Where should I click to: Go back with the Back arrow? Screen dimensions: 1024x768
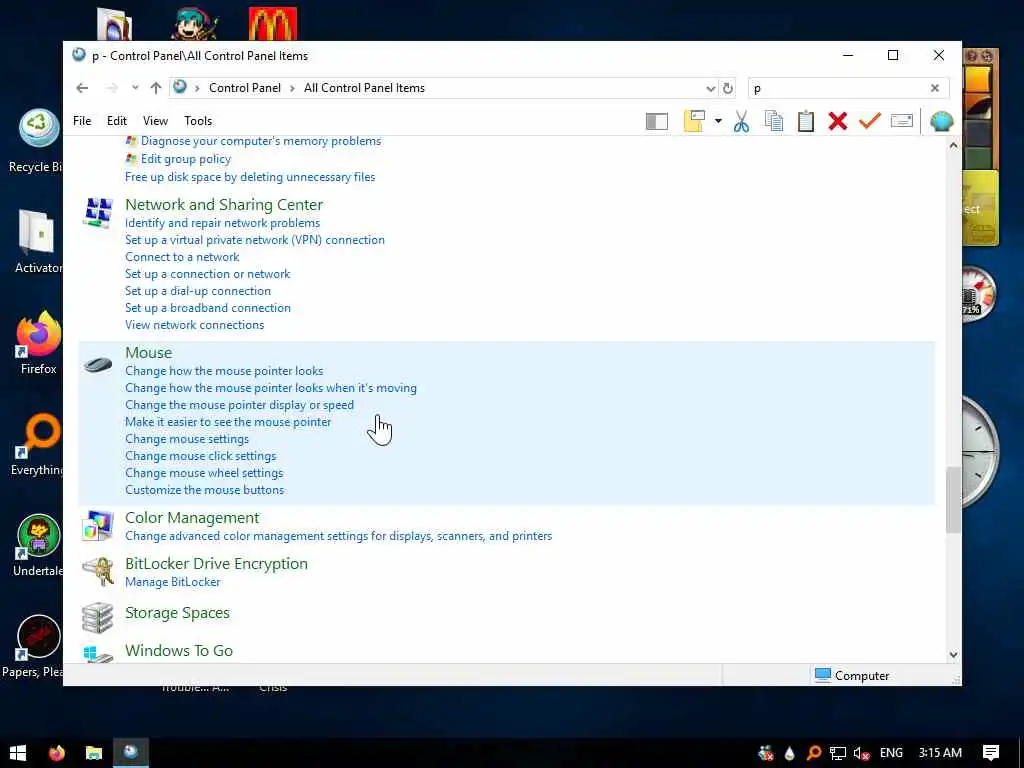[x=82, y=88]
